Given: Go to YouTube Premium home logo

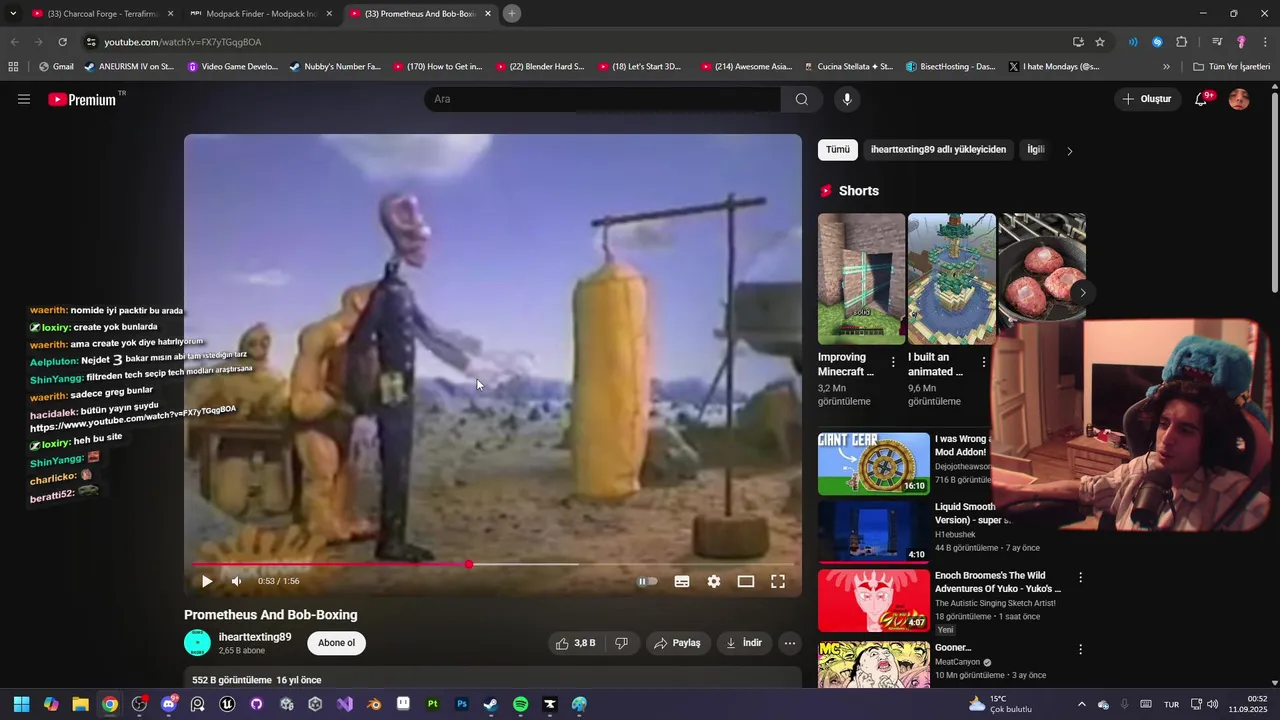Looking at the screenshot, I should tap(84, 99).
